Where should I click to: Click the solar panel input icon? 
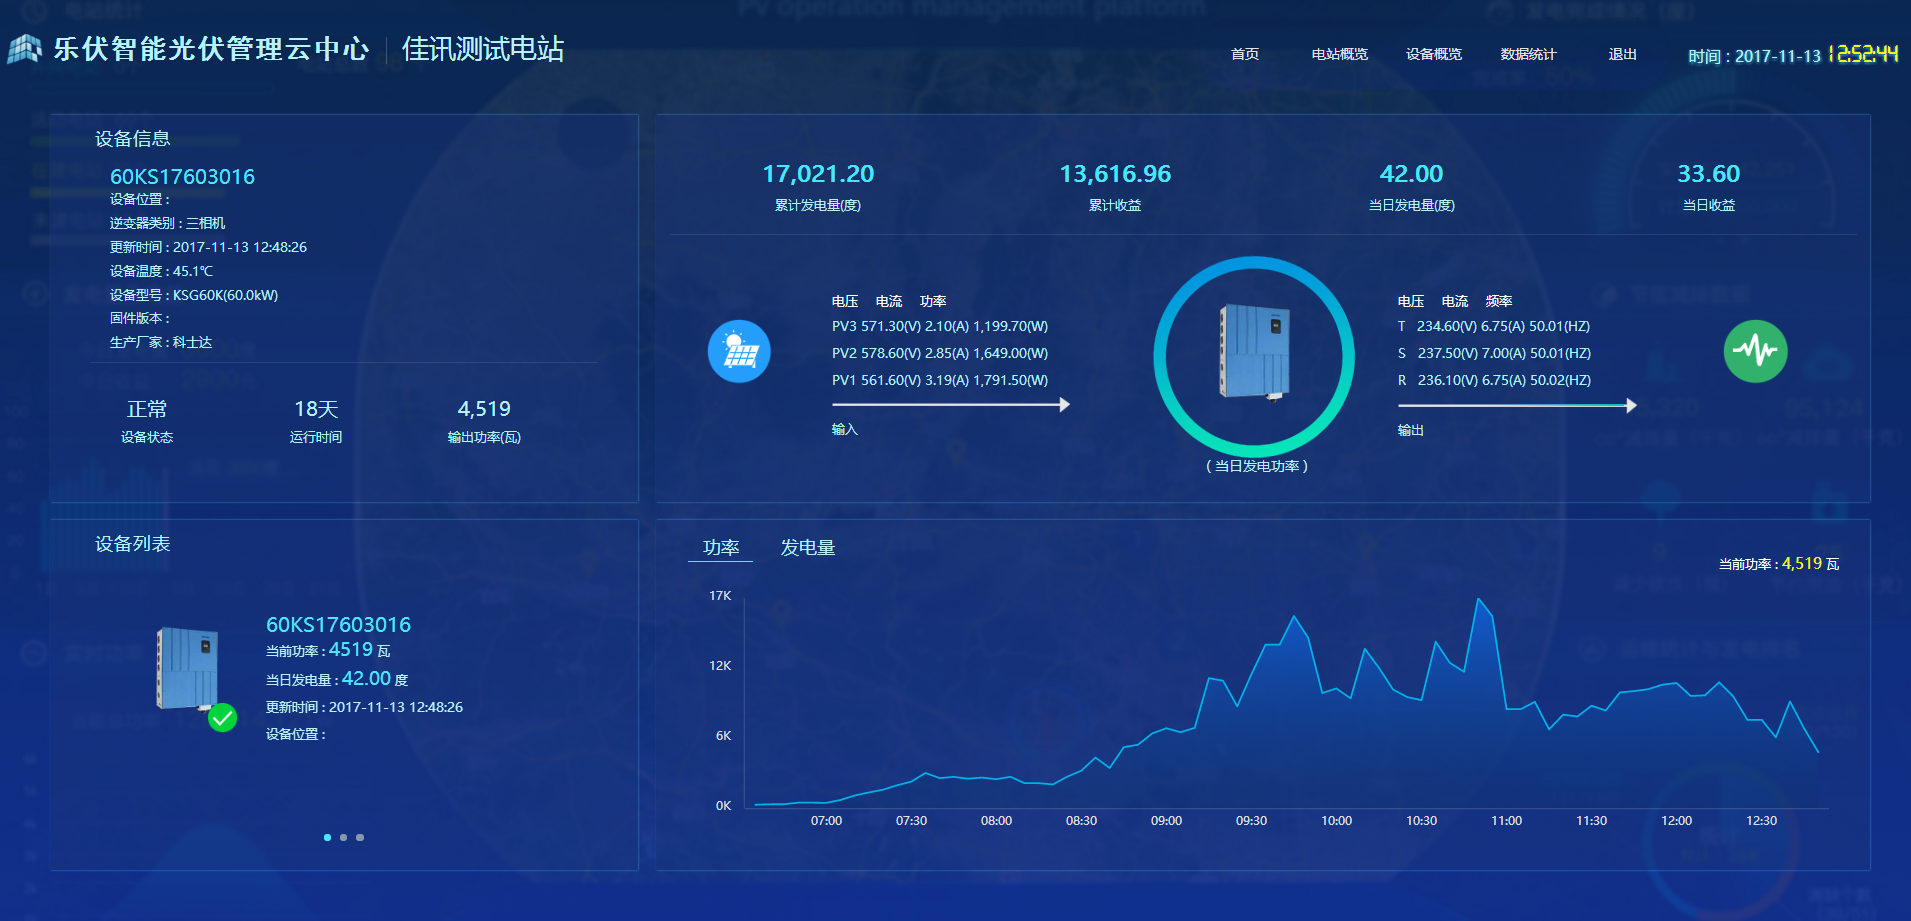tap(739, 351)
